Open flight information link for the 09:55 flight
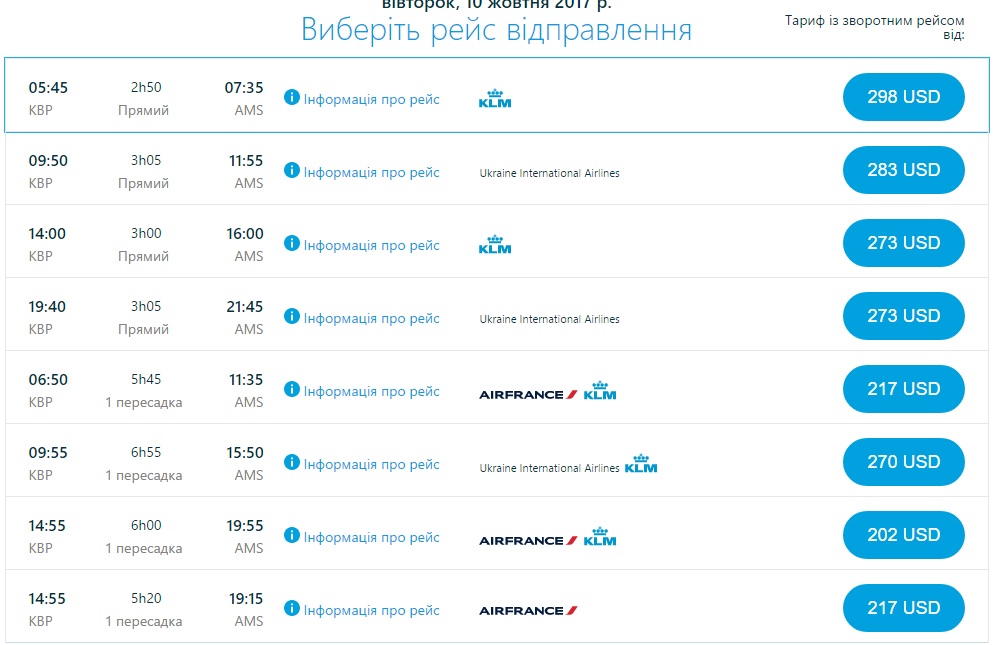The width and height of the screenshot is (994, 645). point(371,464)
